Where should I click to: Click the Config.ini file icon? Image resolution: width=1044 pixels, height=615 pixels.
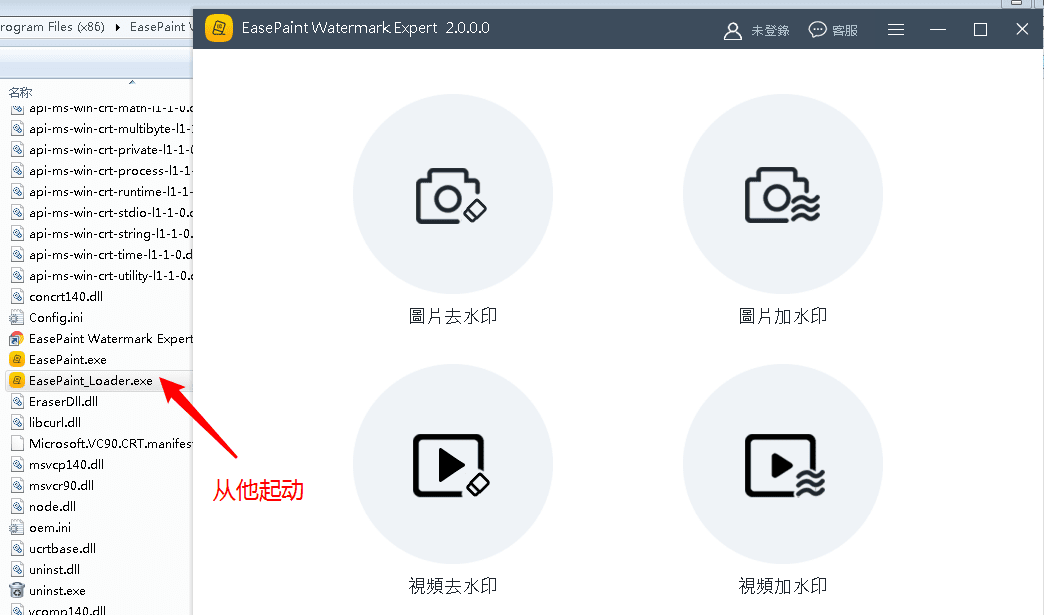point(17,317)
